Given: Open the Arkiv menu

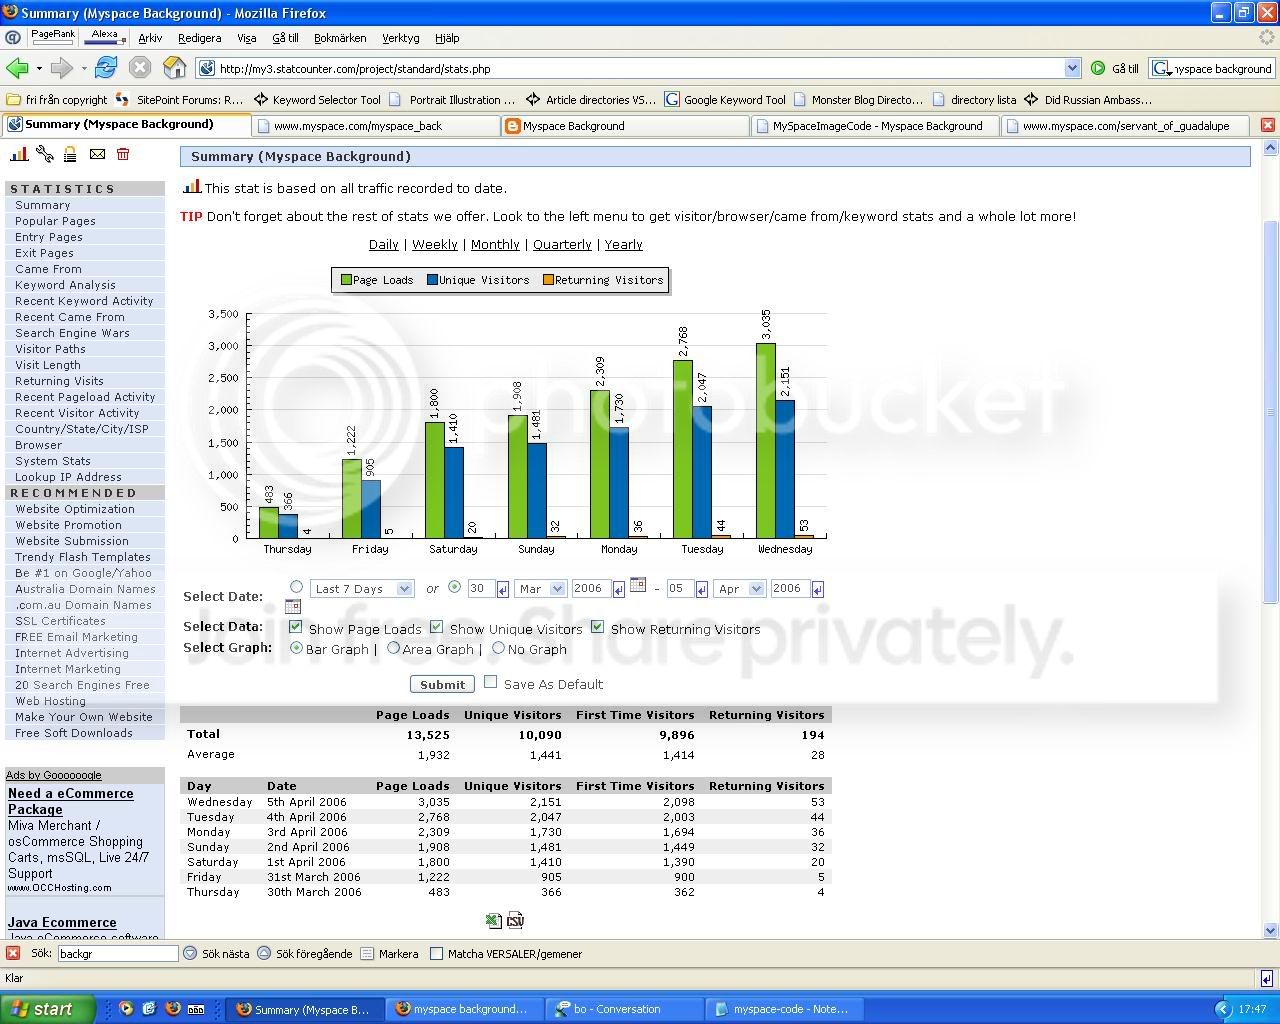Looking at the screenshot, I should click(x=150, y=38).
